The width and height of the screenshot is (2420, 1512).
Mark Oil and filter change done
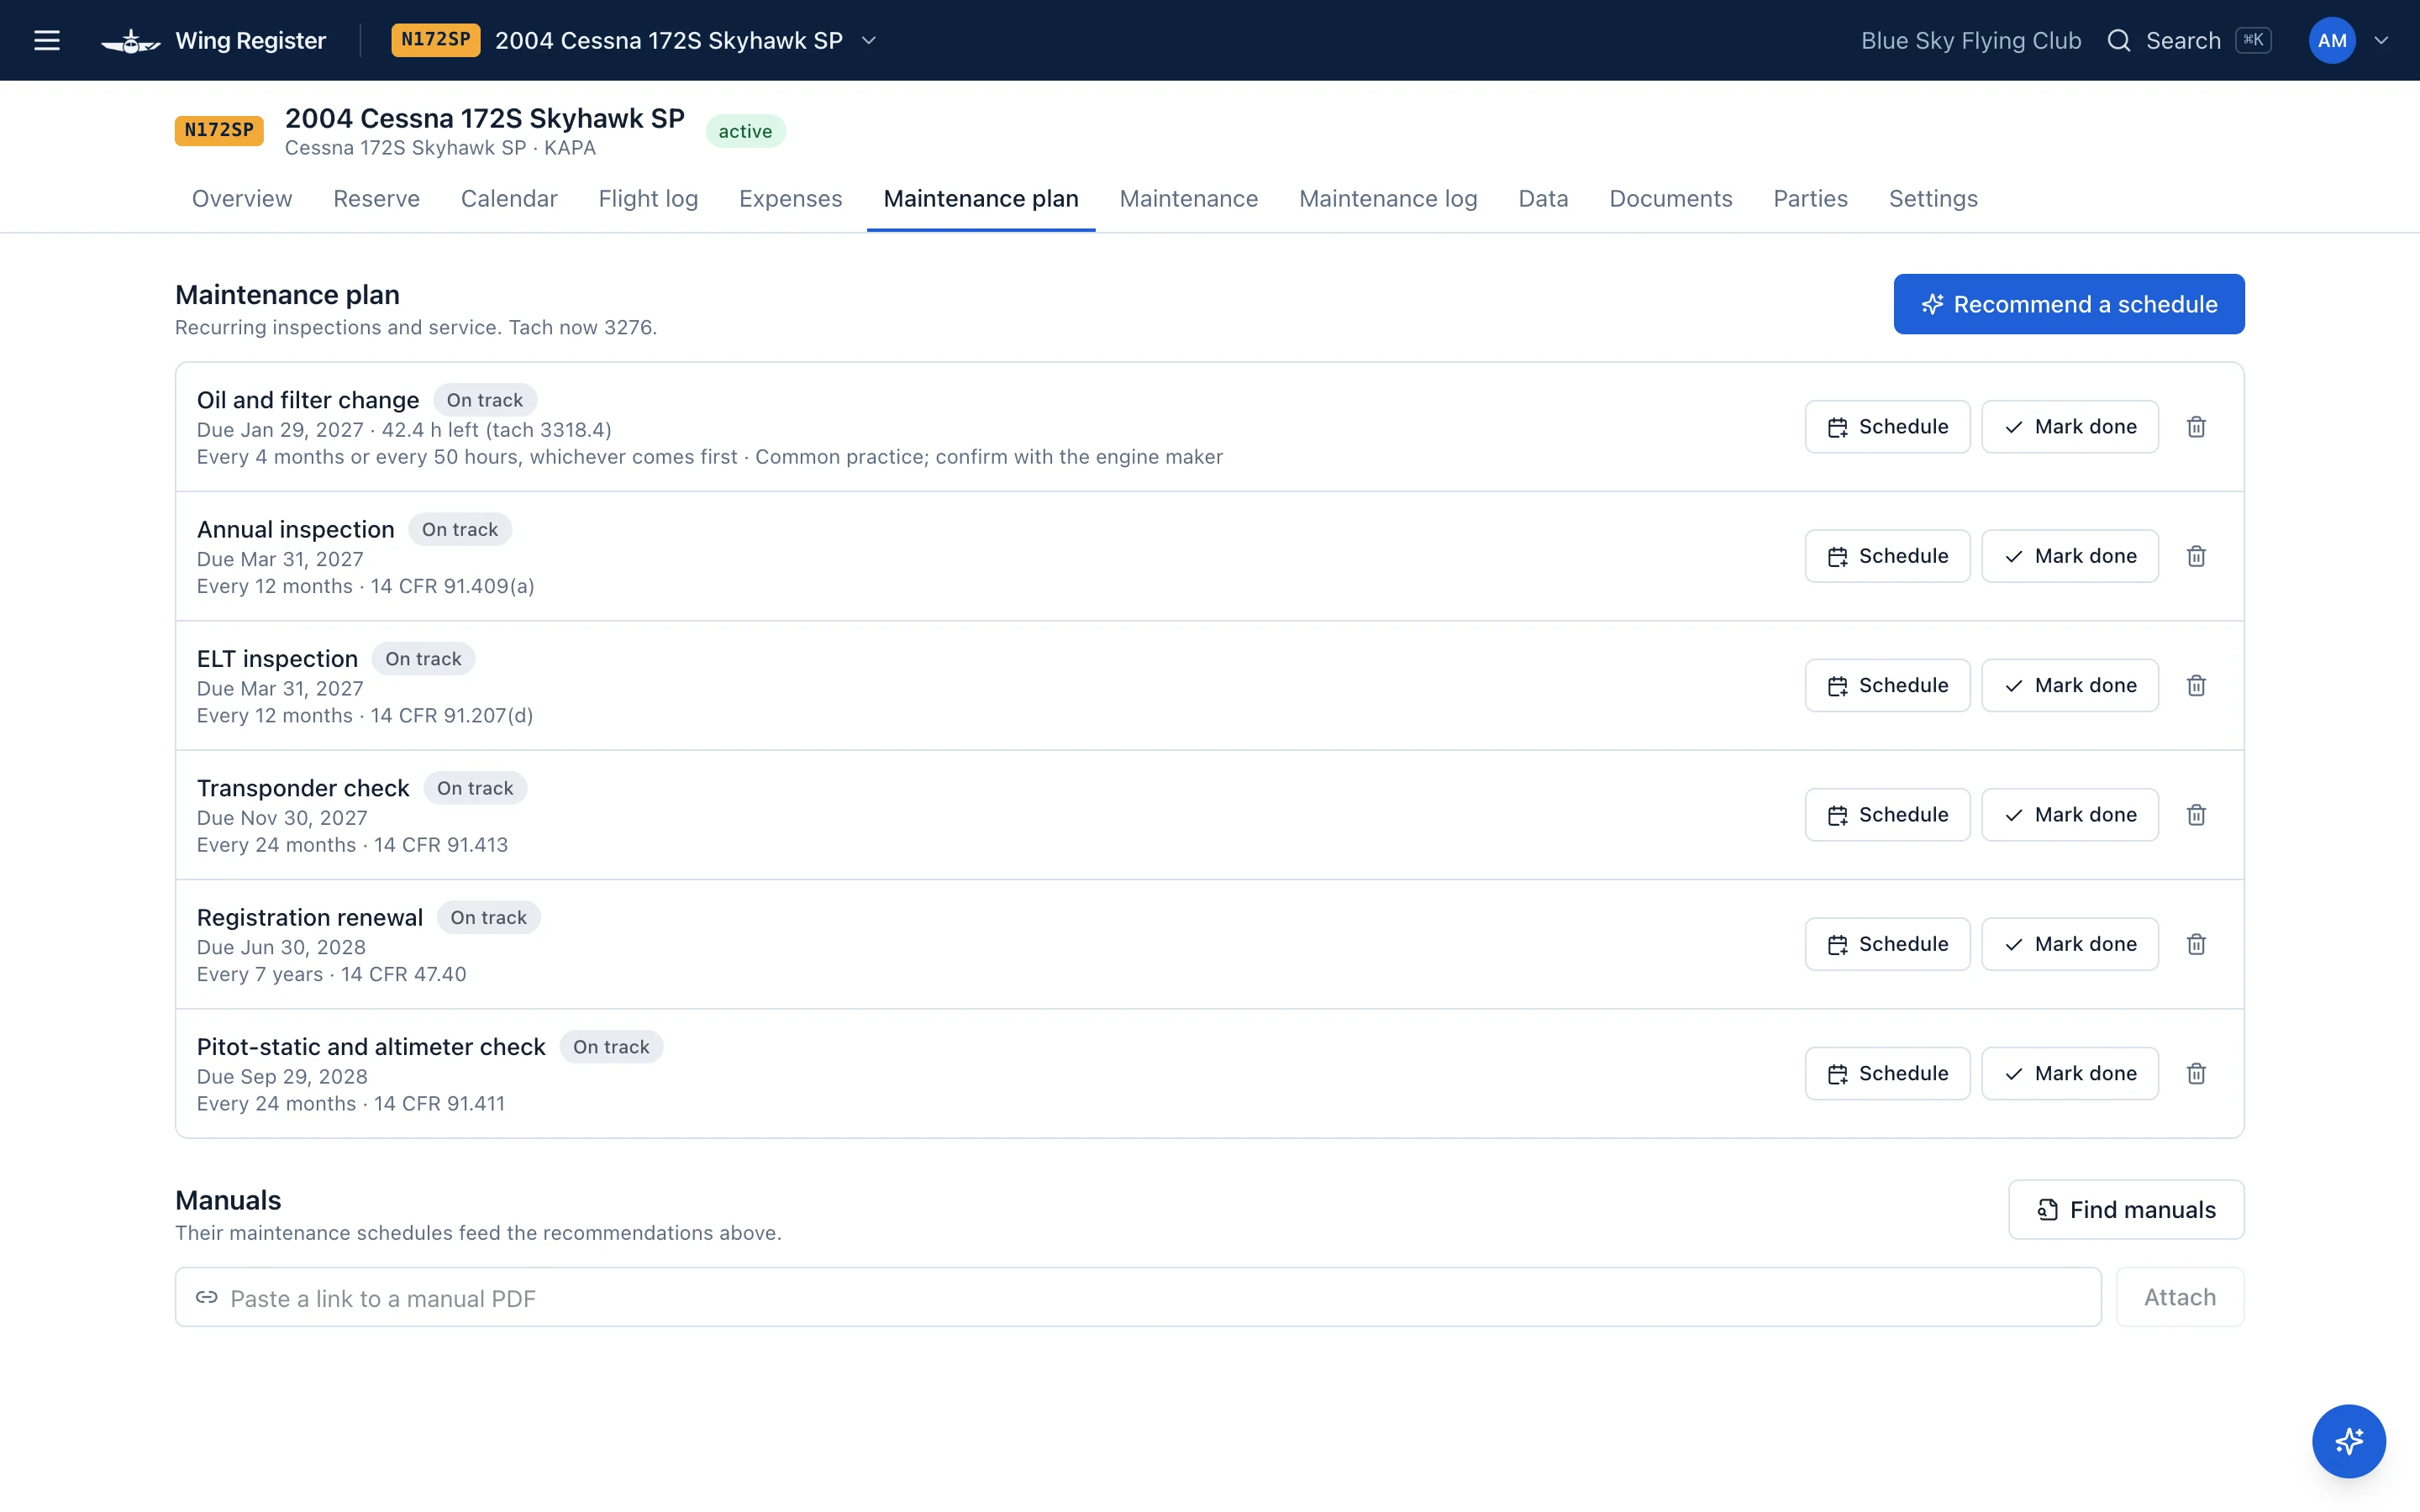click(2069, 427)
